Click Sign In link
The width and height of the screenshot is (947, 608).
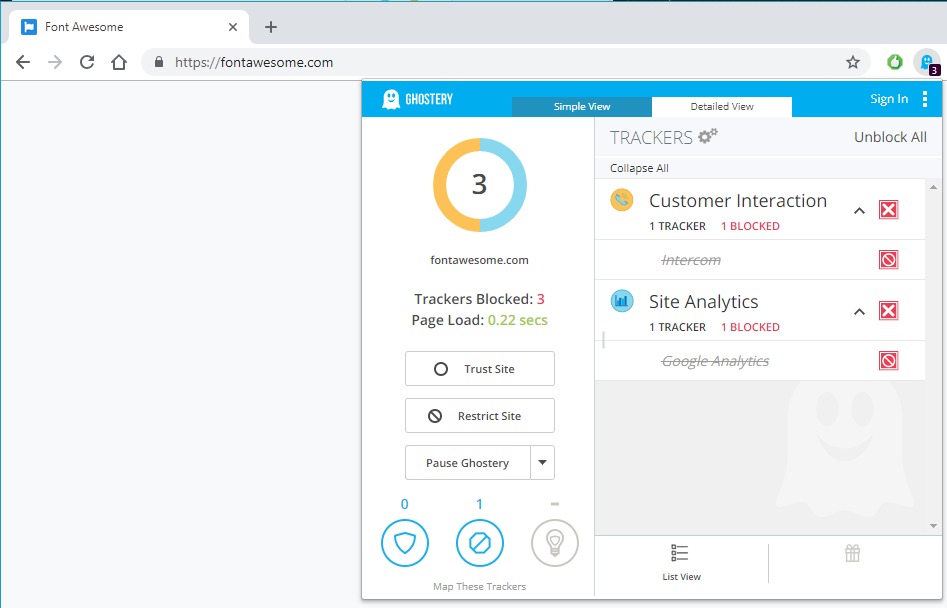(889, 99)
